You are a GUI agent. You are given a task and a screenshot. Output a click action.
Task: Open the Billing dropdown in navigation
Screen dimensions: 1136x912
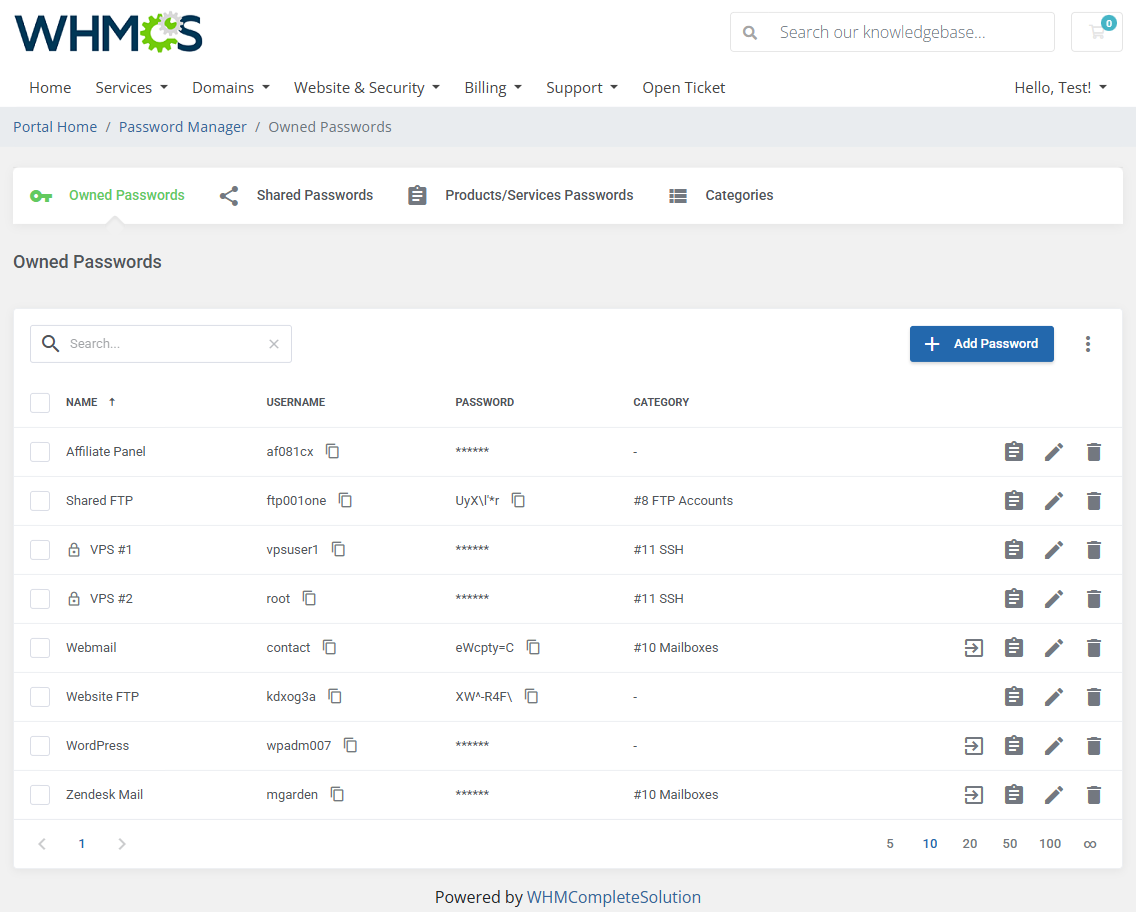pos(493,88)
